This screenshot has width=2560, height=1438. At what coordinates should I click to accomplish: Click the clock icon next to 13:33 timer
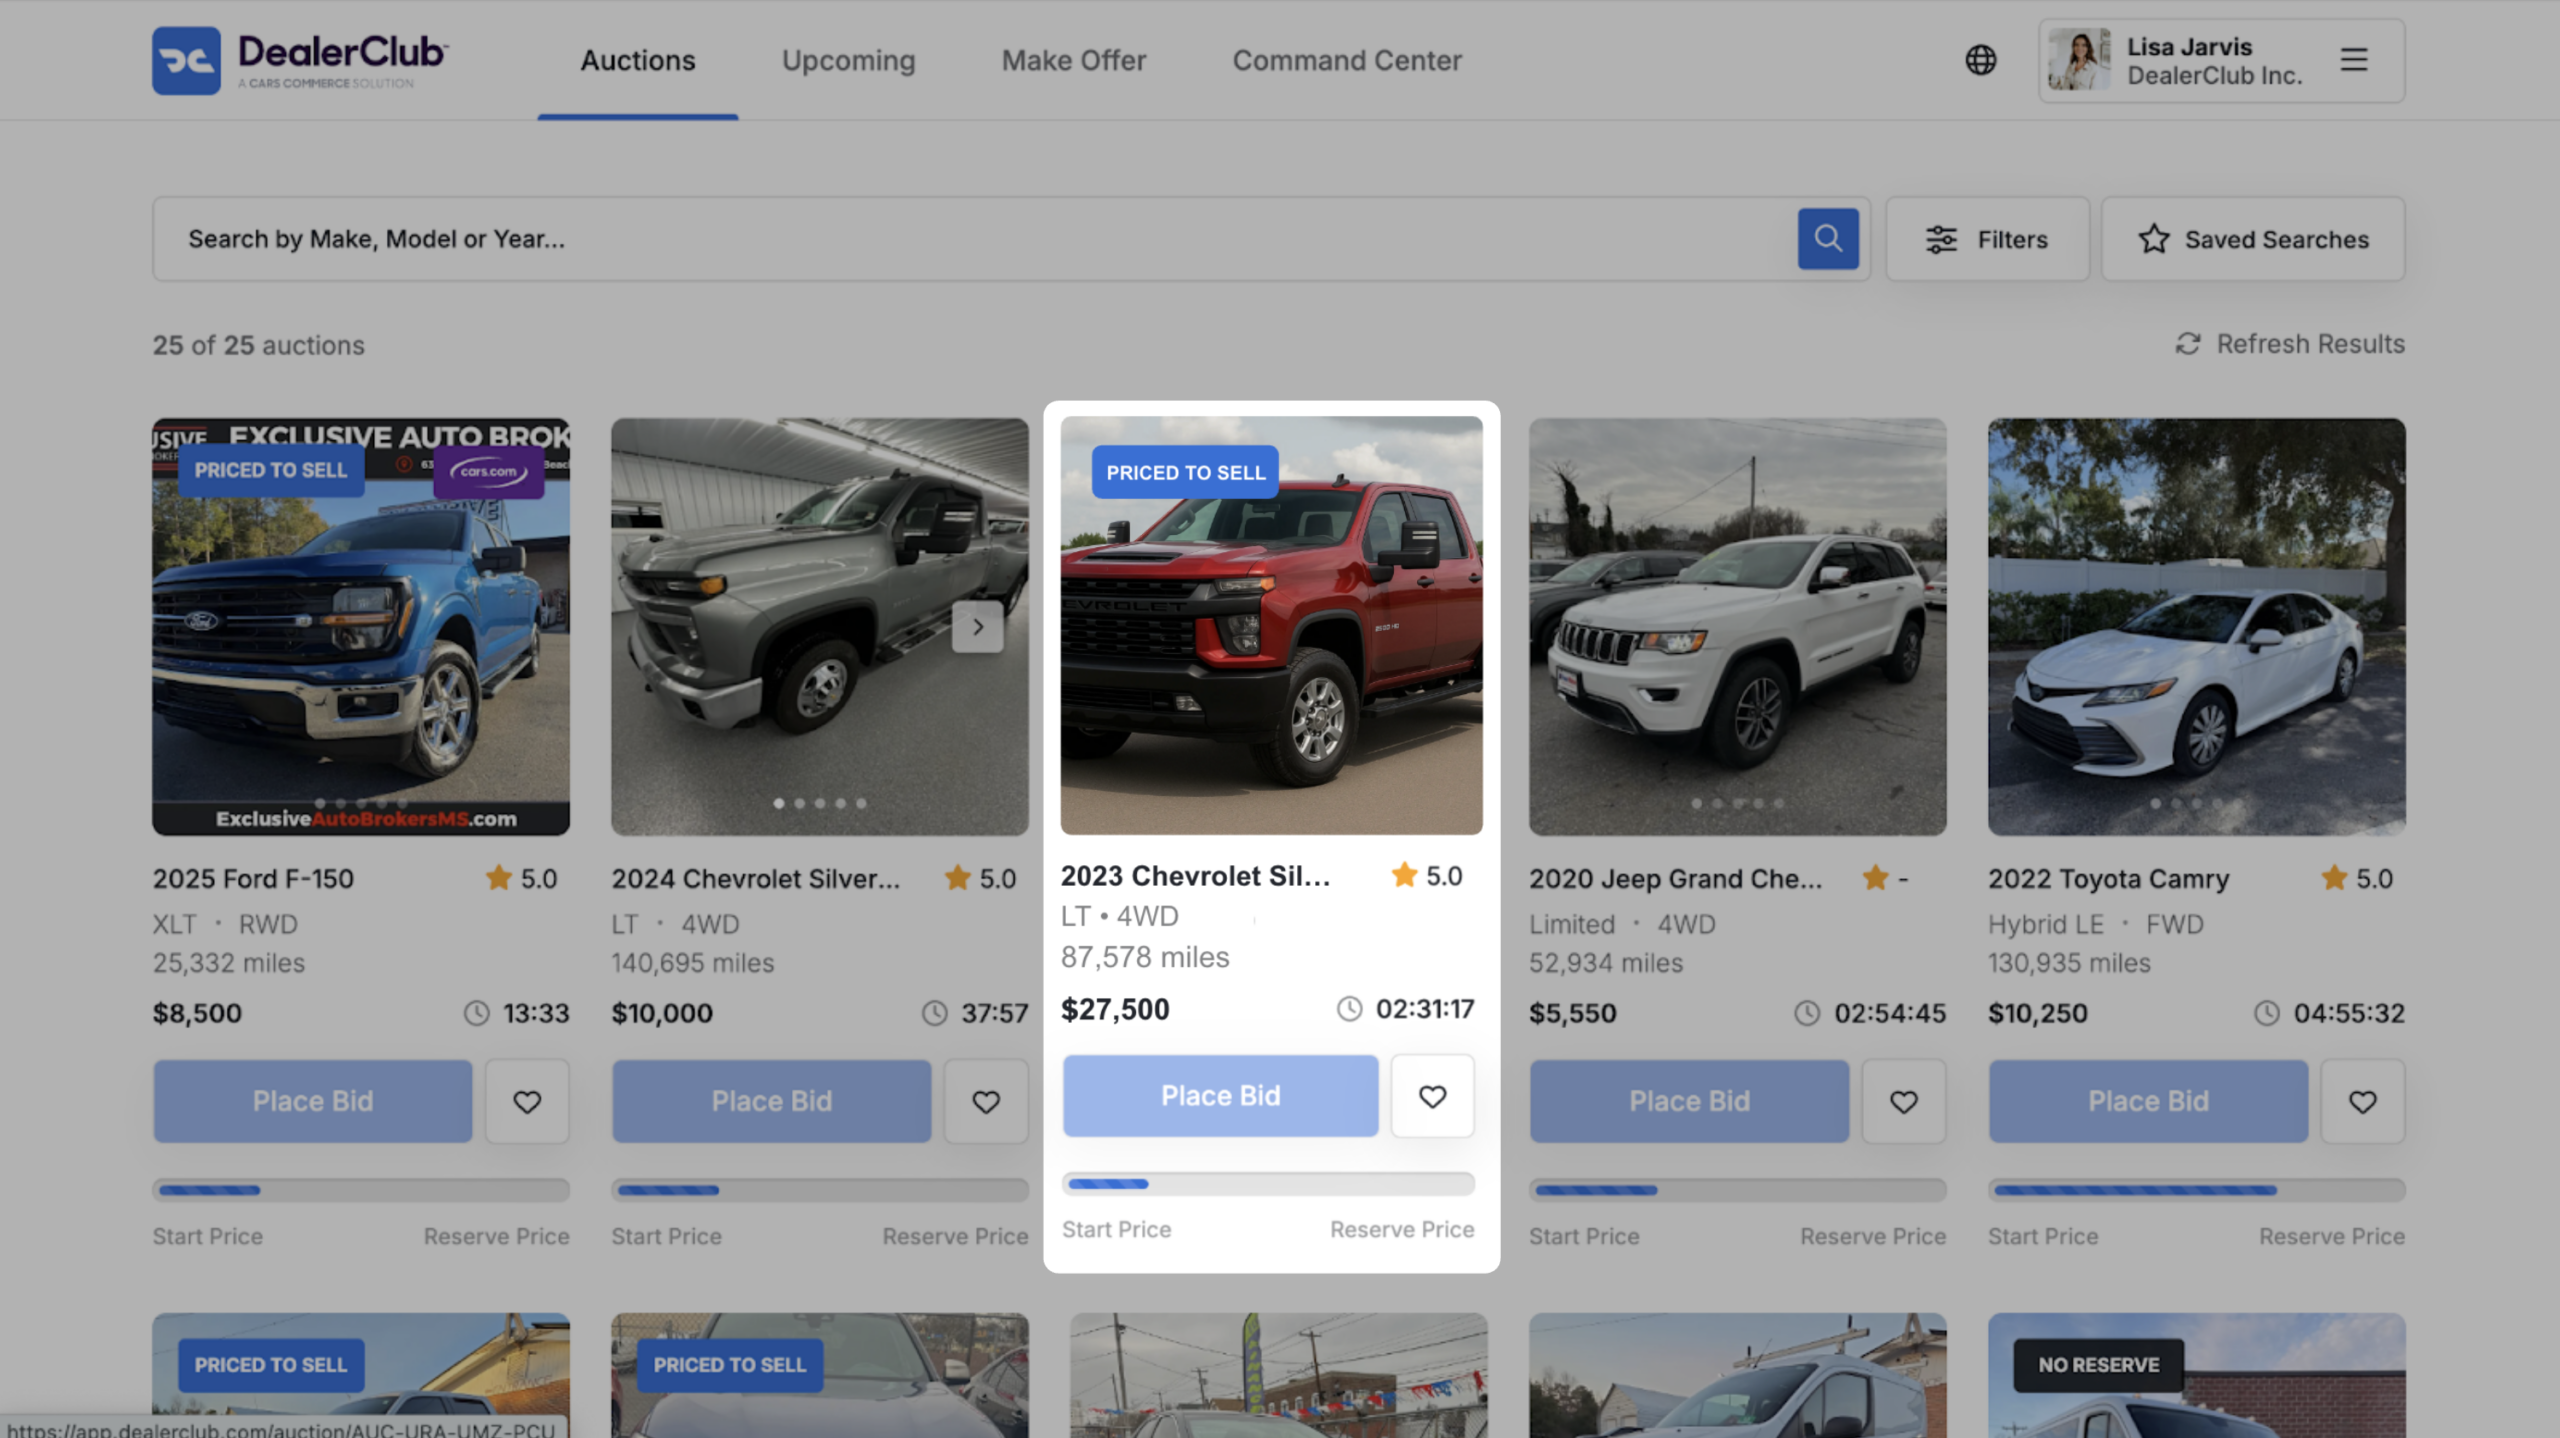point(477,1013)
